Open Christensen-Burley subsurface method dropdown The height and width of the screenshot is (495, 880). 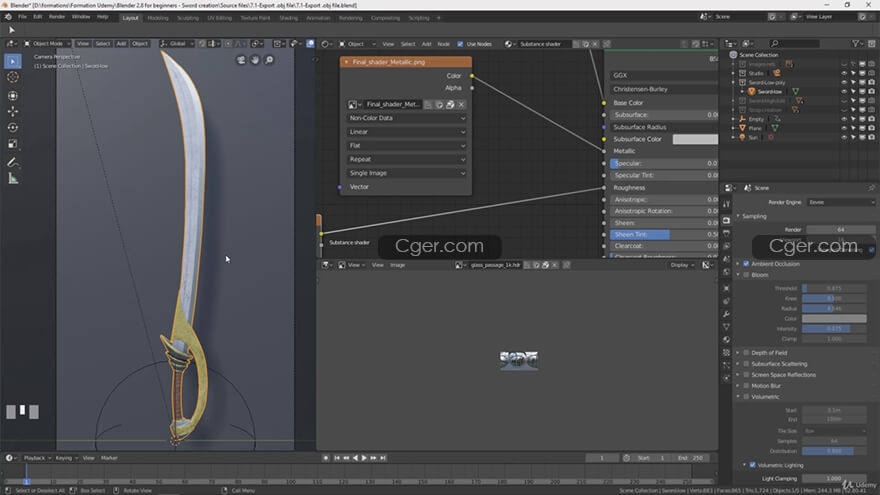tap(663, 89)
